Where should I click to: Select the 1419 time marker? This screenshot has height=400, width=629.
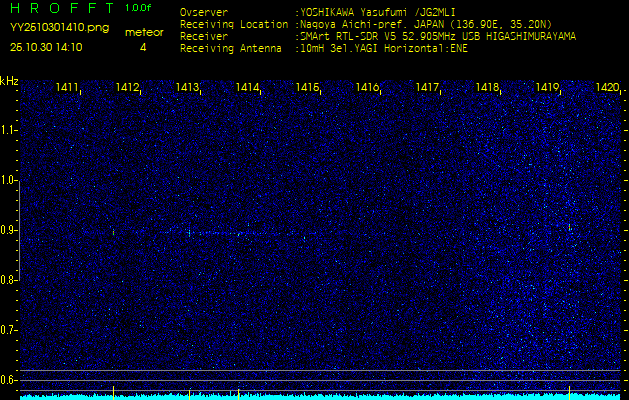[548, 88]
